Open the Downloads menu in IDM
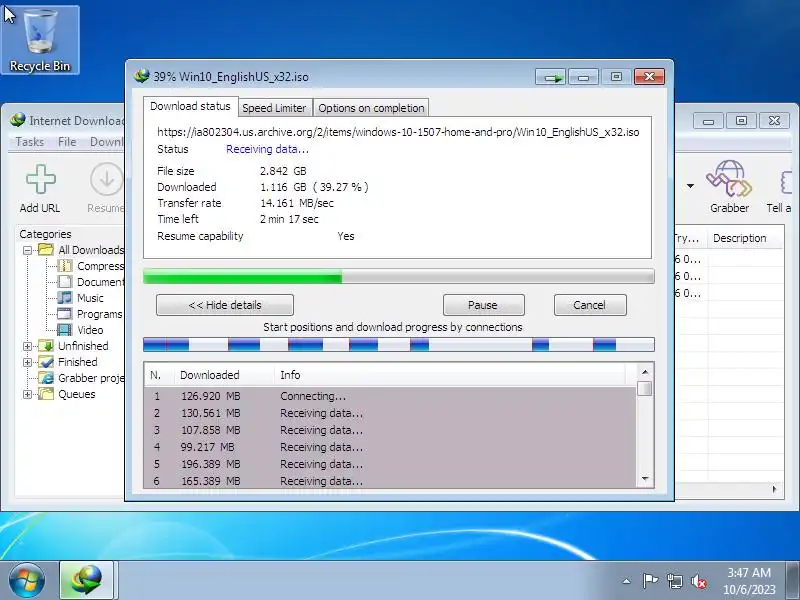The width and height of the screenshot is (800, 600). 106,142
